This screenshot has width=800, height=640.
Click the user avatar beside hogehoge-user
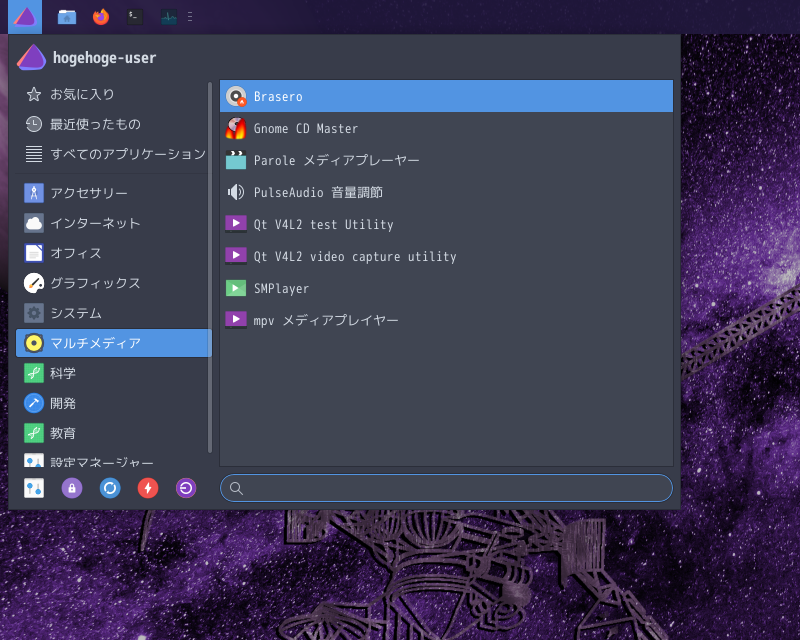click(x=32, y=57)
